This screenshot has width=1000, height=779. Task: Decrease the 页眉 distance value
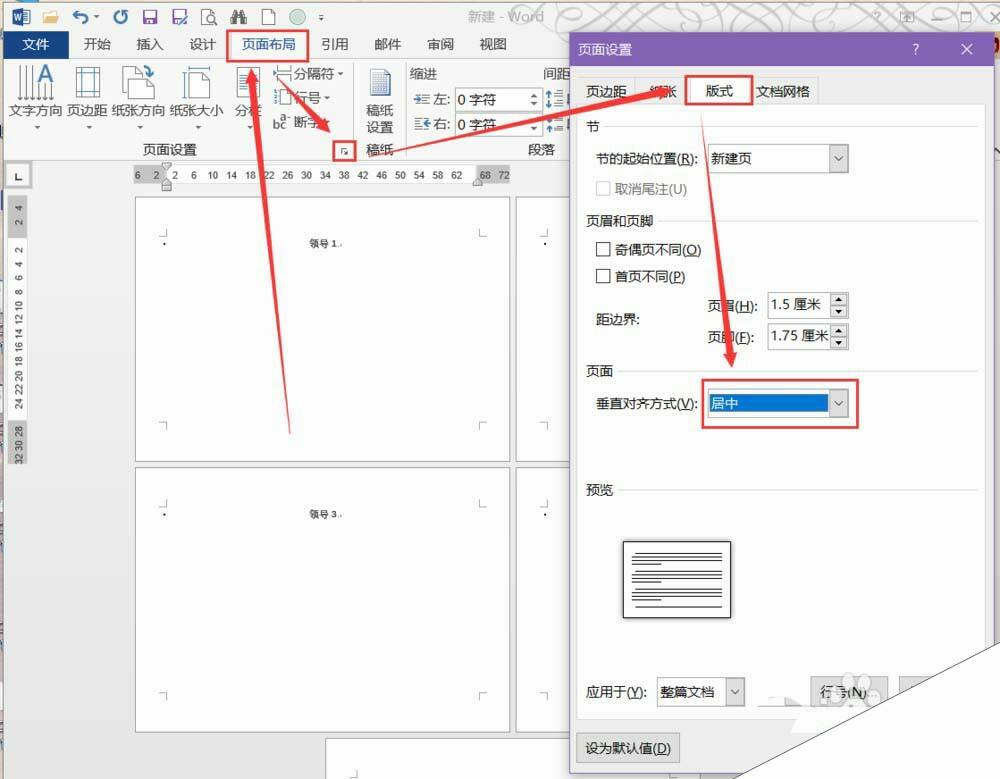839,311
